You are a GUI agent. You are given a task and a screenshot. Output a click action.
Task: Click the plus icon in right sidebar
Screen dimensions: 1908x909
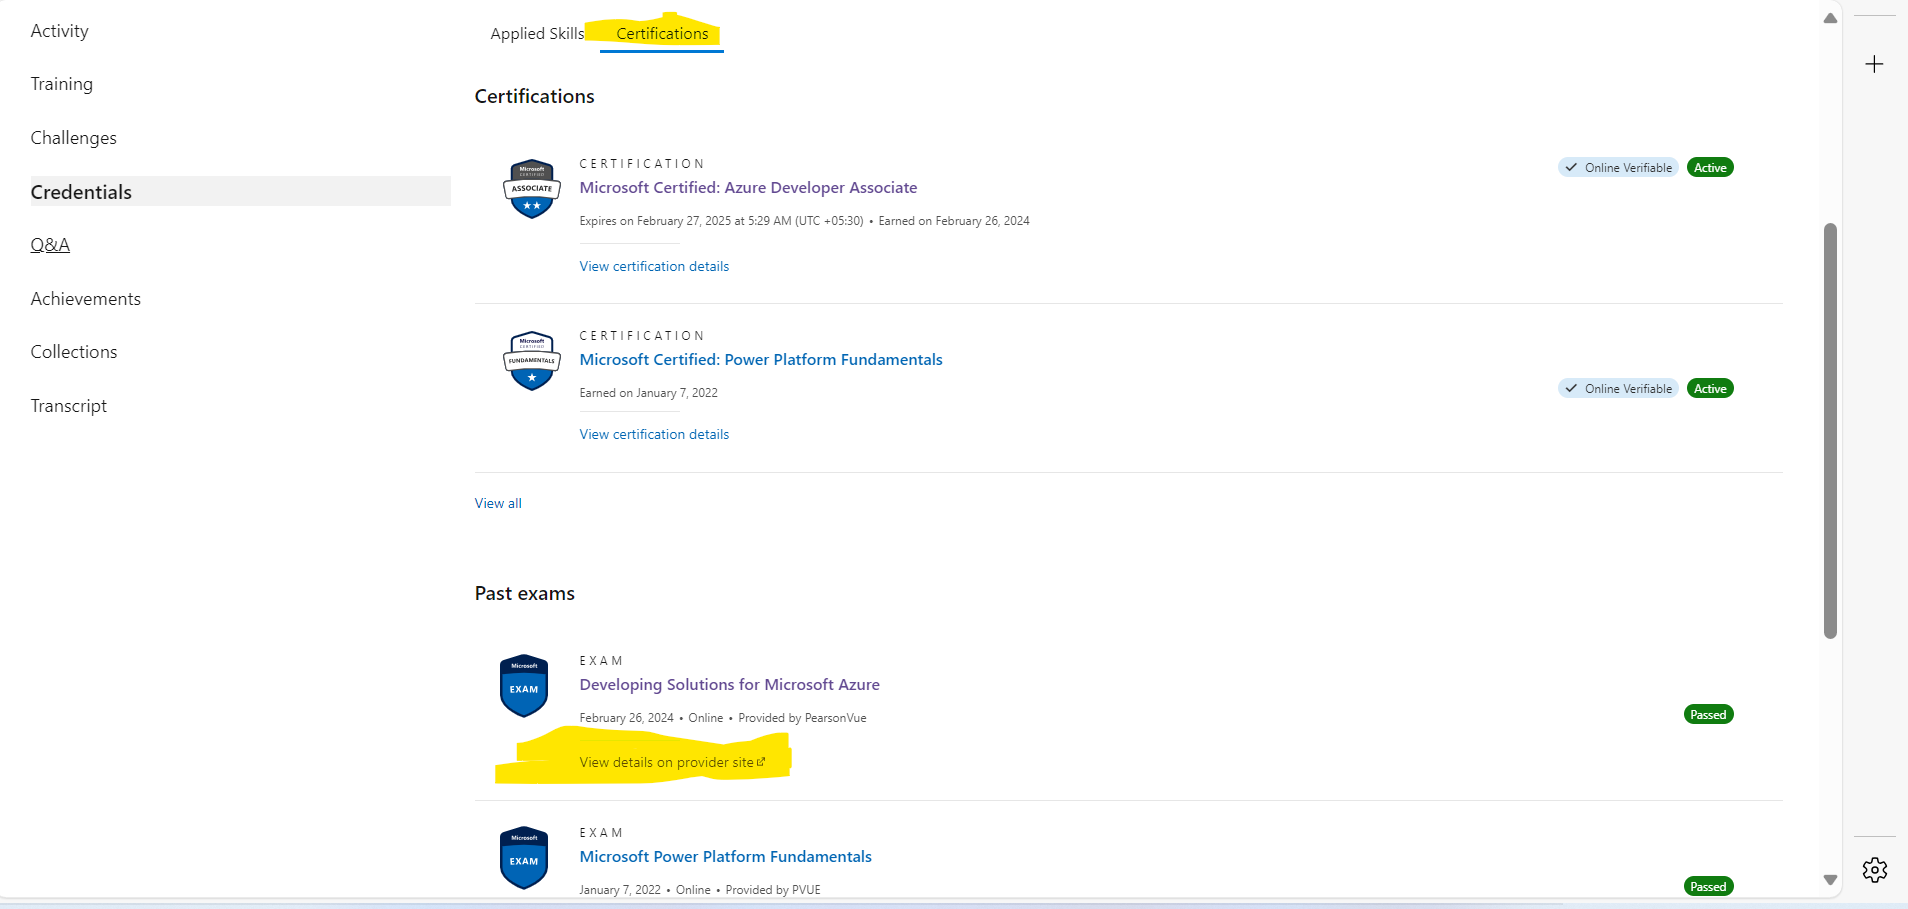(1875, 64)
